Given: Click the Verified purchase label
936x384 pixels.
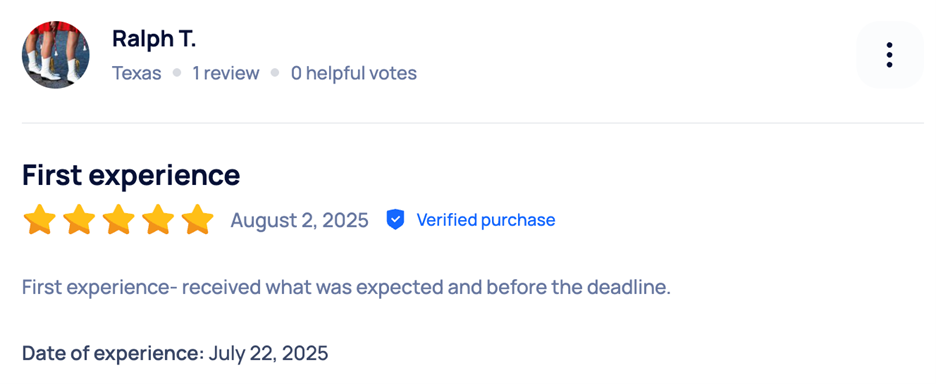Looking at the screenshot, I should 486,220.
